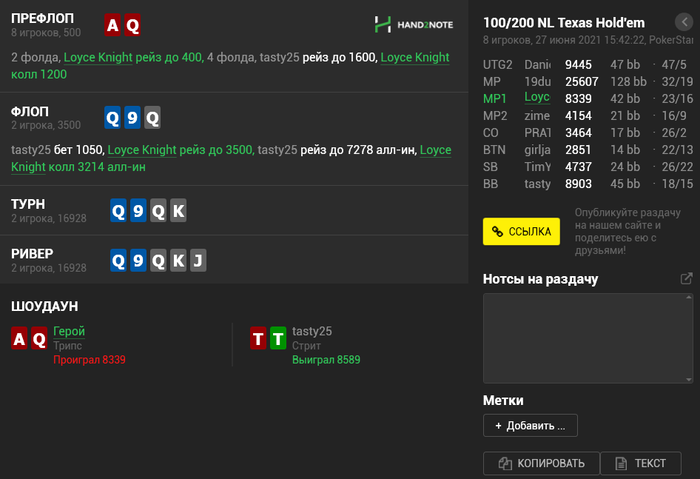Click the showdown Ace card of hero
Image resolution: width=700 pixels, height=479 pixels.
click(x=19, y=338)
